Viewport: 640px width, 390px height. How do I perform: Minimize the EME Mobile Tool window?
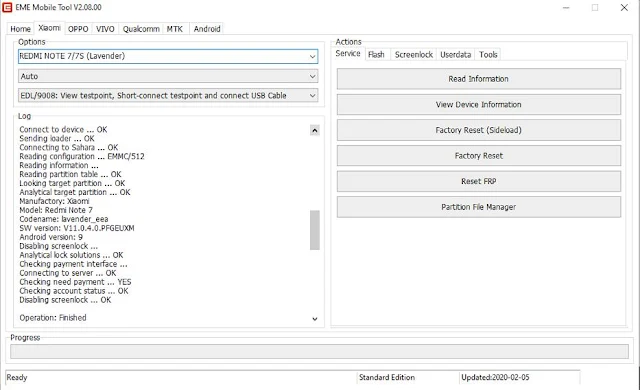(x=566, y=7)
